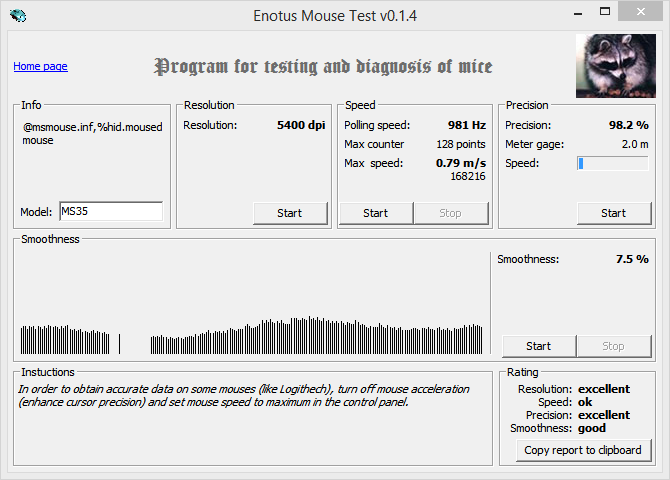
Task: Stop the Smoothness test
Action: [614, 346]
